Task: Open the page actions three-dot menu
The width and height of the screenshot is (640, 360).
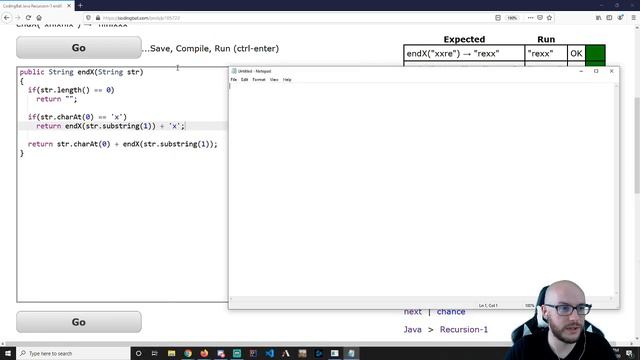Action: tap(530, 18)
